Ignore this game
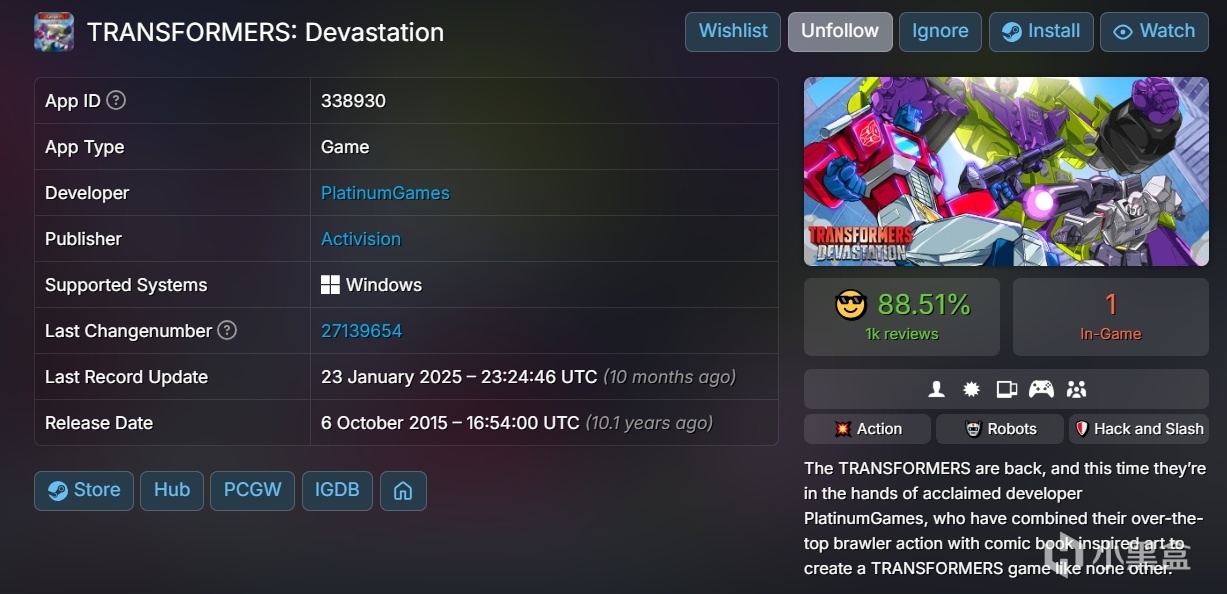 (x=940, y=32)
